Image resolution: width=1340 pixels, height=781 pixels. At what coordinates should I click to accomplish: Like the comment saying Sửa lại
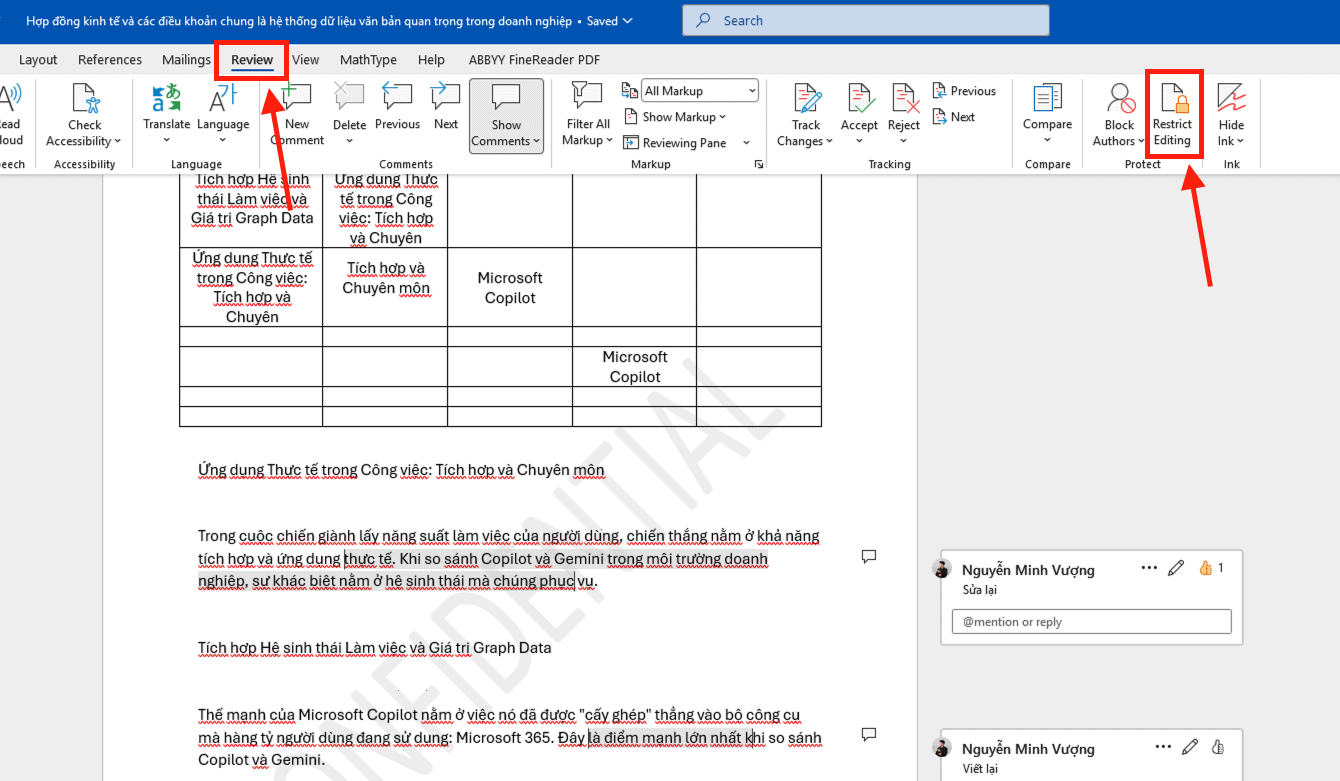[1206, 568]
